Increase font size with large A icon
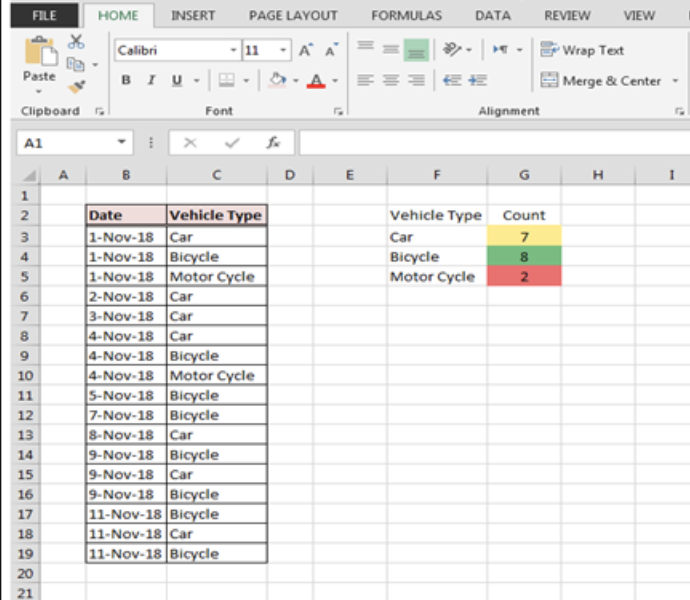The image size is (690, 600). tap(306, 50)
